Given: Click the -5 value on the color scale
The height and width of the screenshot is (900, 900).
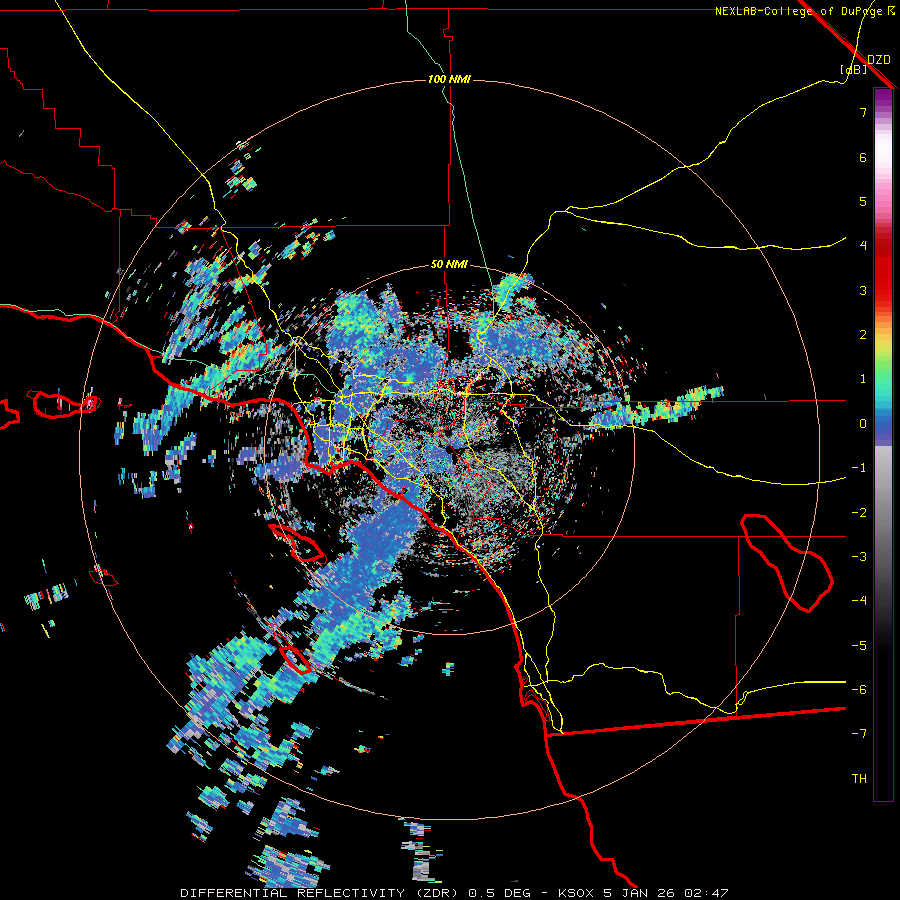Looking at the screenshot, I should coord(859,646).
